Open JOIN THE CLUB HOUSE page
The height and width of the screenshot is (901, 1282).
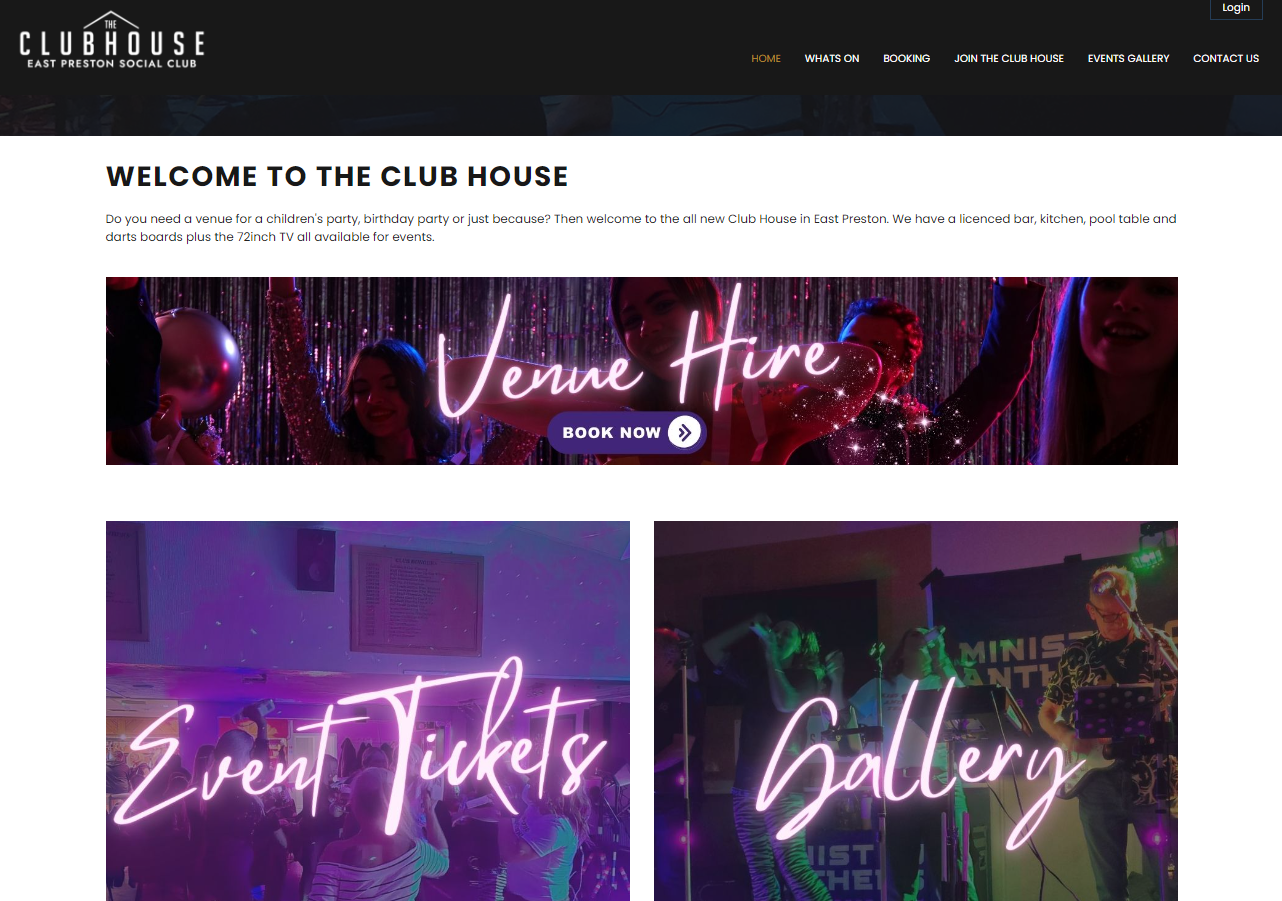[x=1009, y=58]
